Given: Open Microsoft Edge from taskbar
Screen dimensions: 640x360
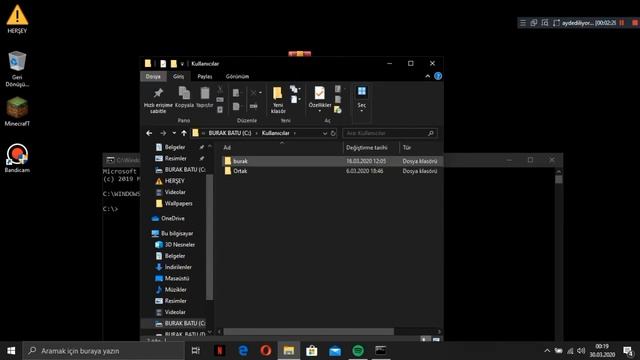Looking at the screenshot, I should [243, 351].
